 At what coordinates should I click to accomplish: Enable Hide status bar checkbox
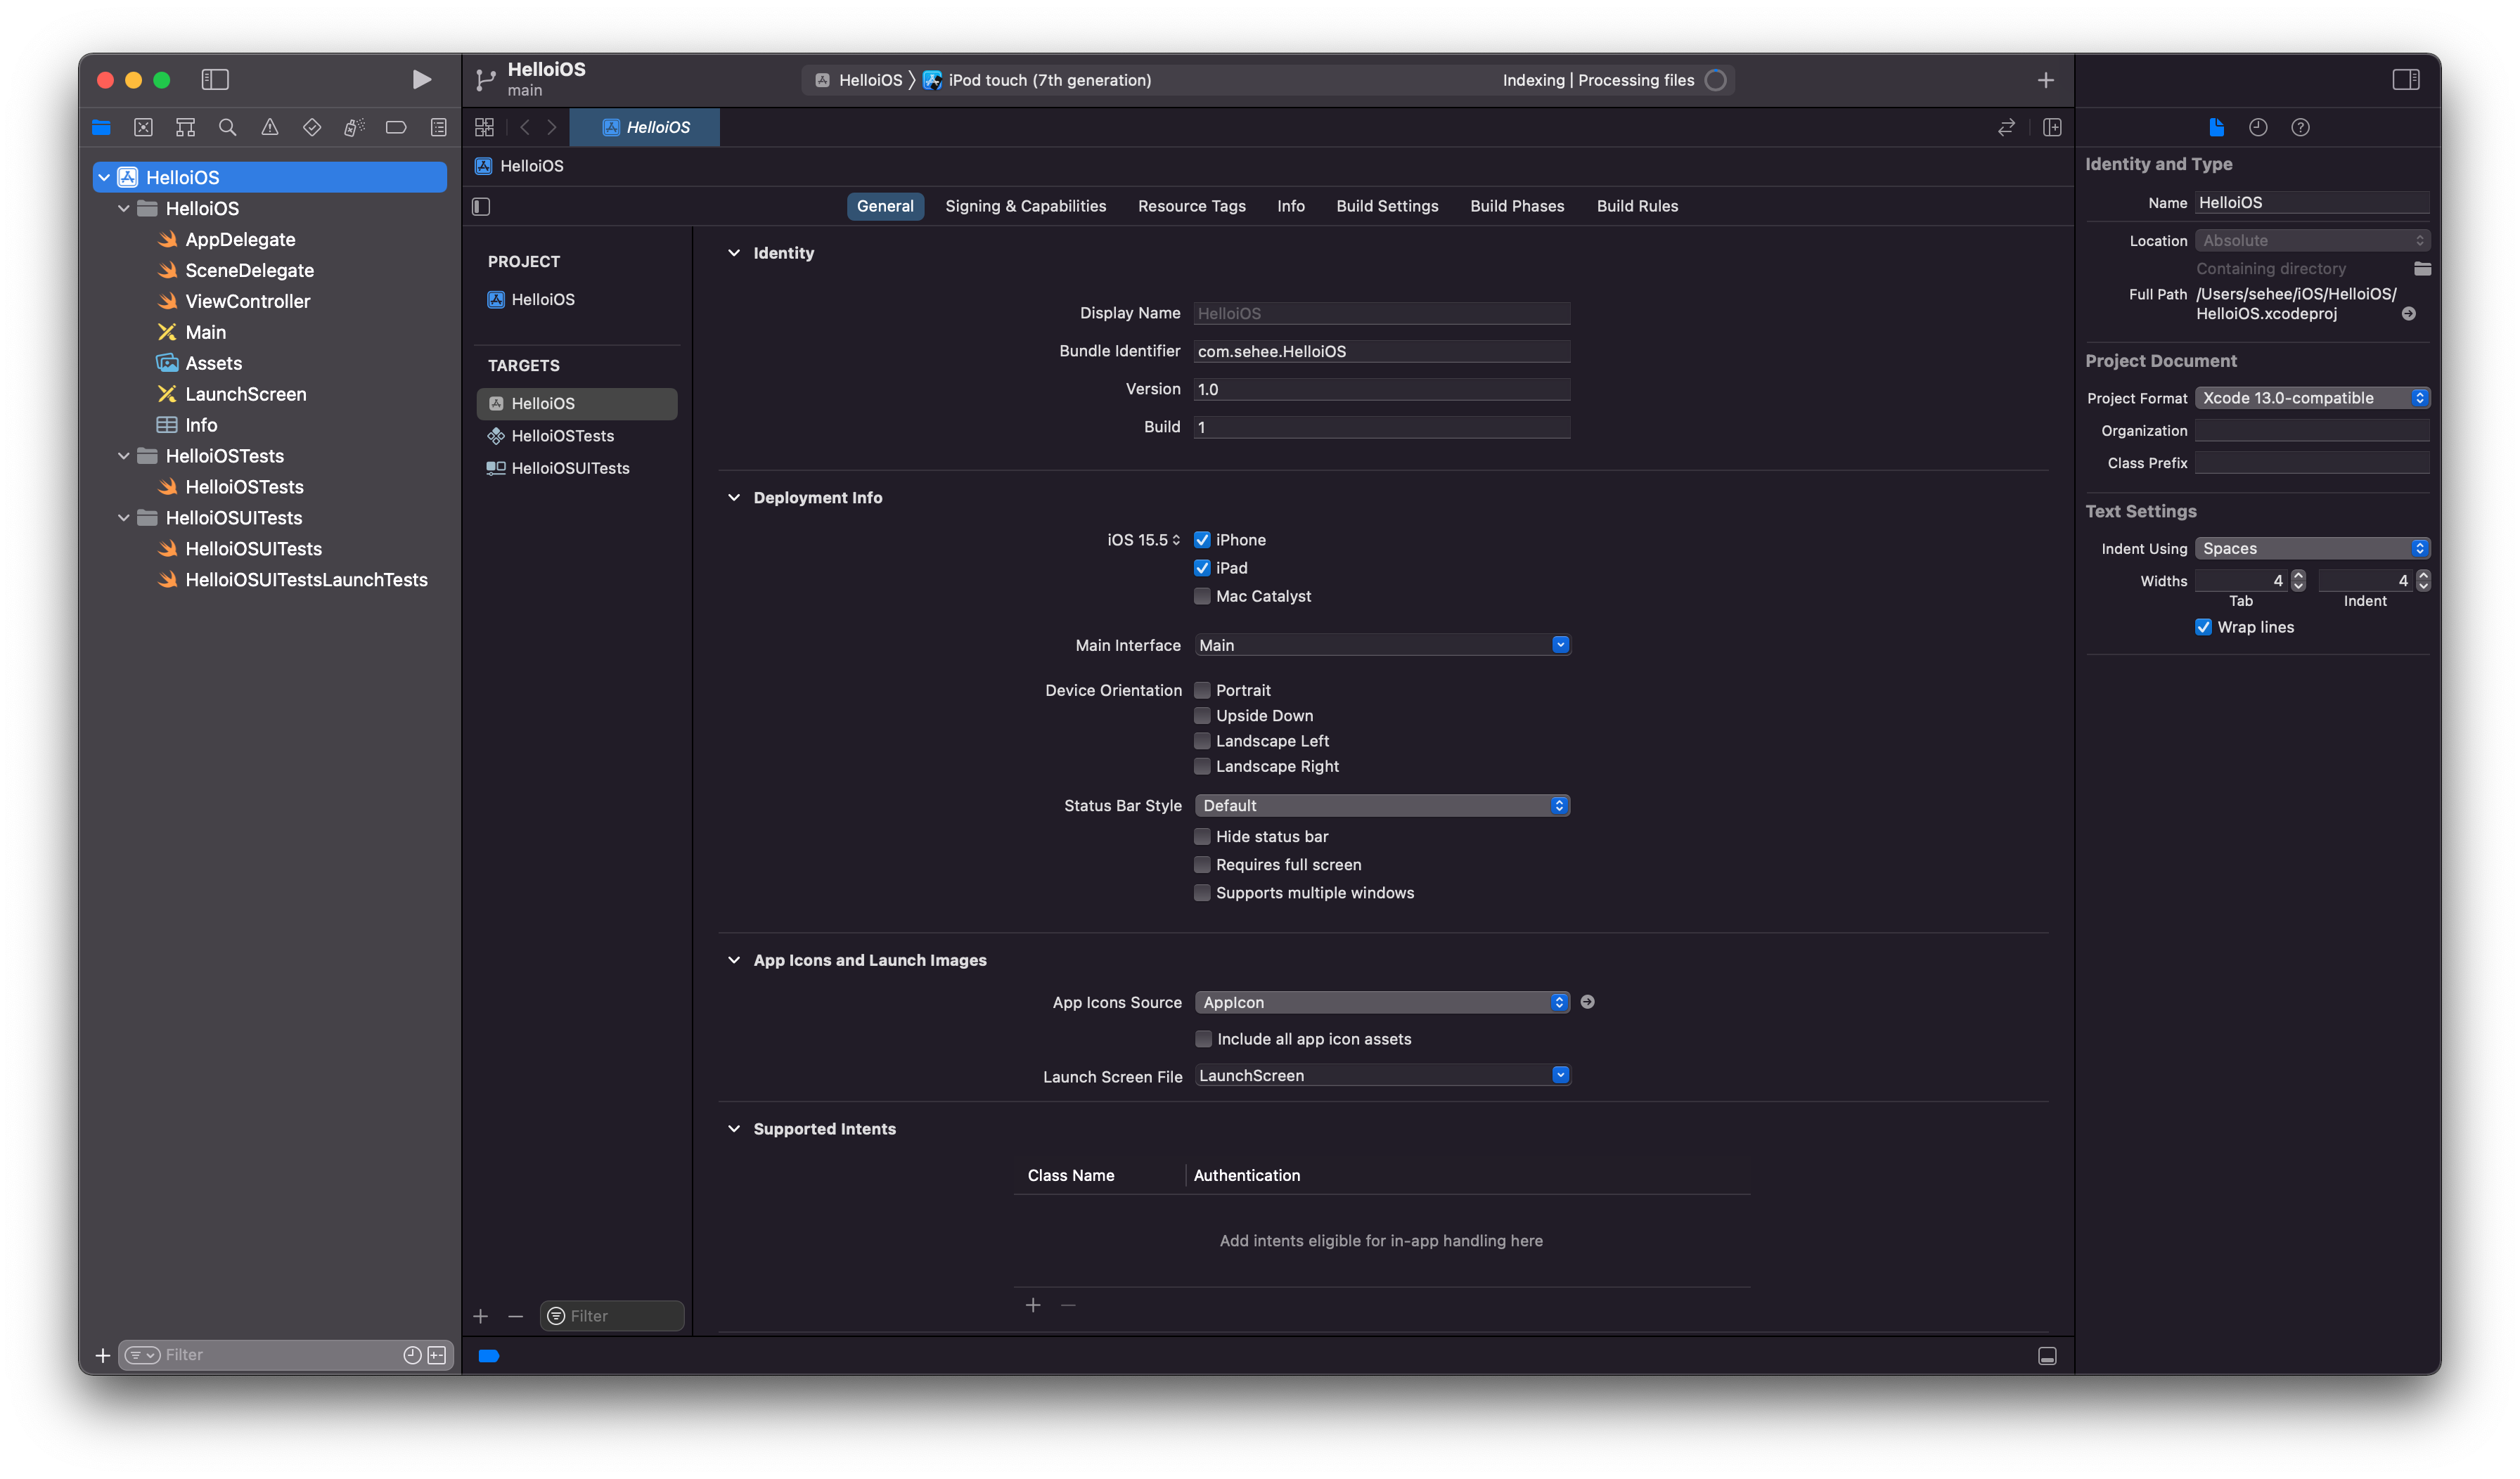point(1202,836)
